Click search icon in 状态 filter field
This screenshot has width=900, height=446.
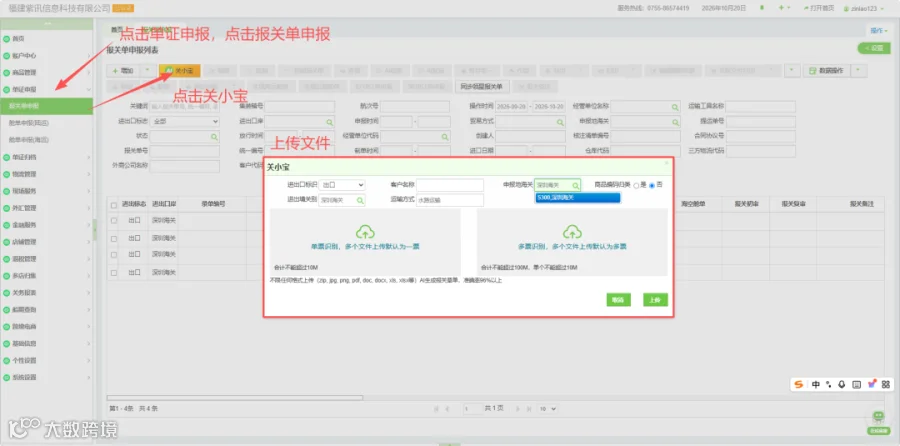[x=214, y=137]
